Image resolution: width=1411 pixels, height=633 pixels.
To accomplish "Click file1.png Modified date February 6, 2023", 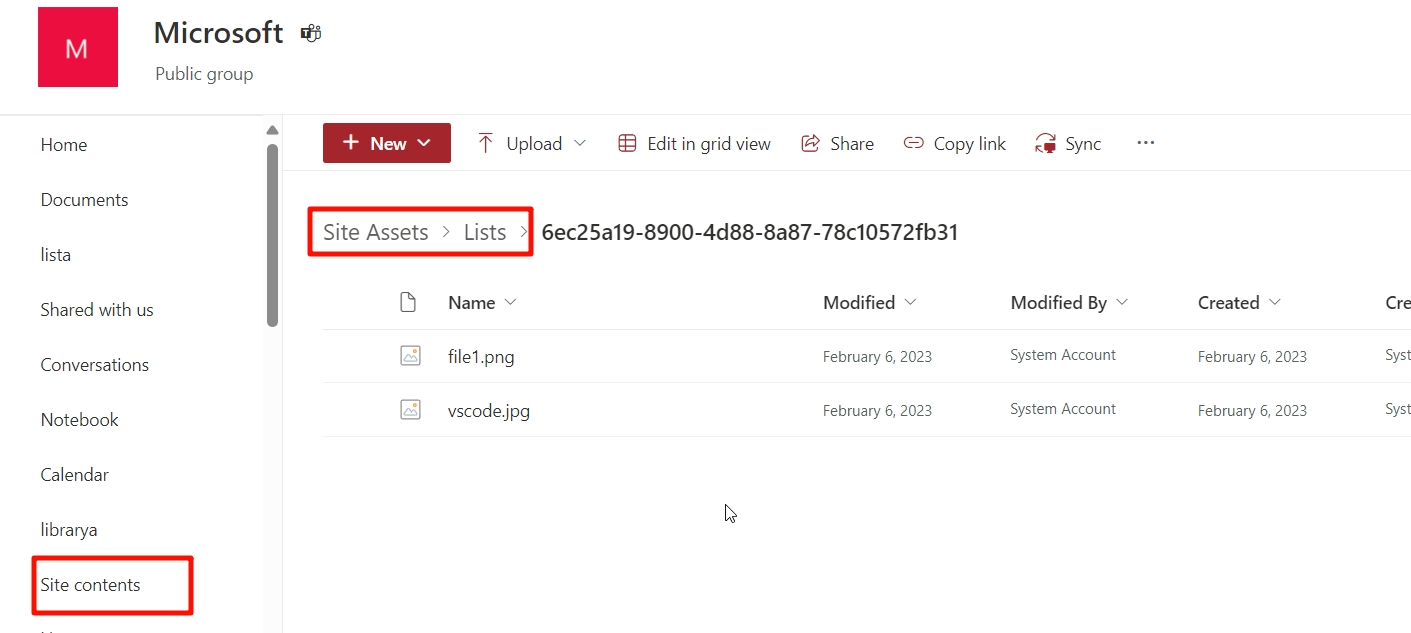I will click(x=877, y=356).
